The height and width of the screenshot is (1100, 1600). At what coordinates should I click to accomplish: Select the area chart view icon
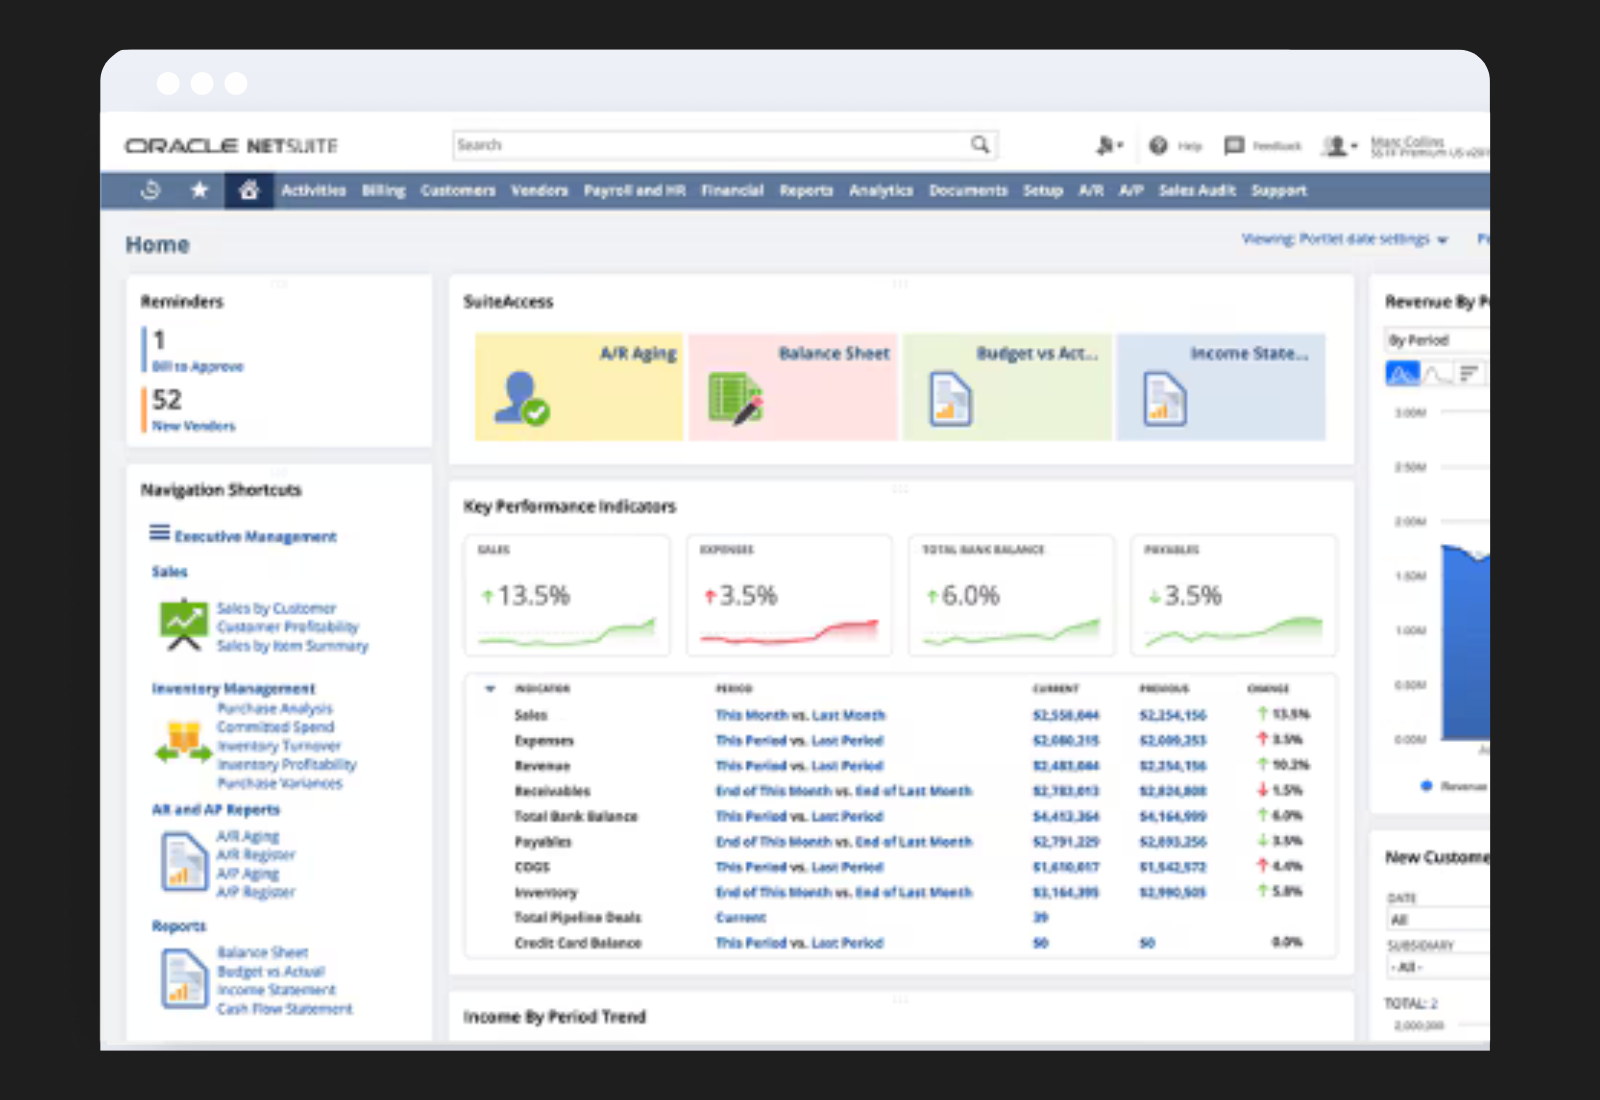1402,374
